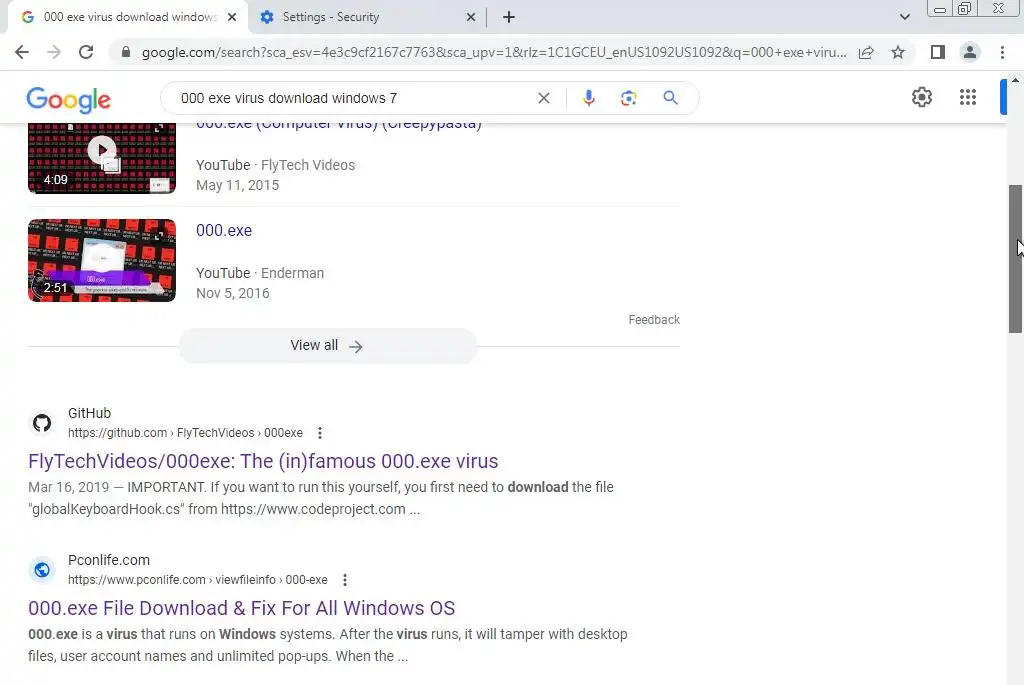Image resolution: width=1024 pixels, height=685 pixels.
Task: Open Google quick settings gear
Action: tap(921, 97)
